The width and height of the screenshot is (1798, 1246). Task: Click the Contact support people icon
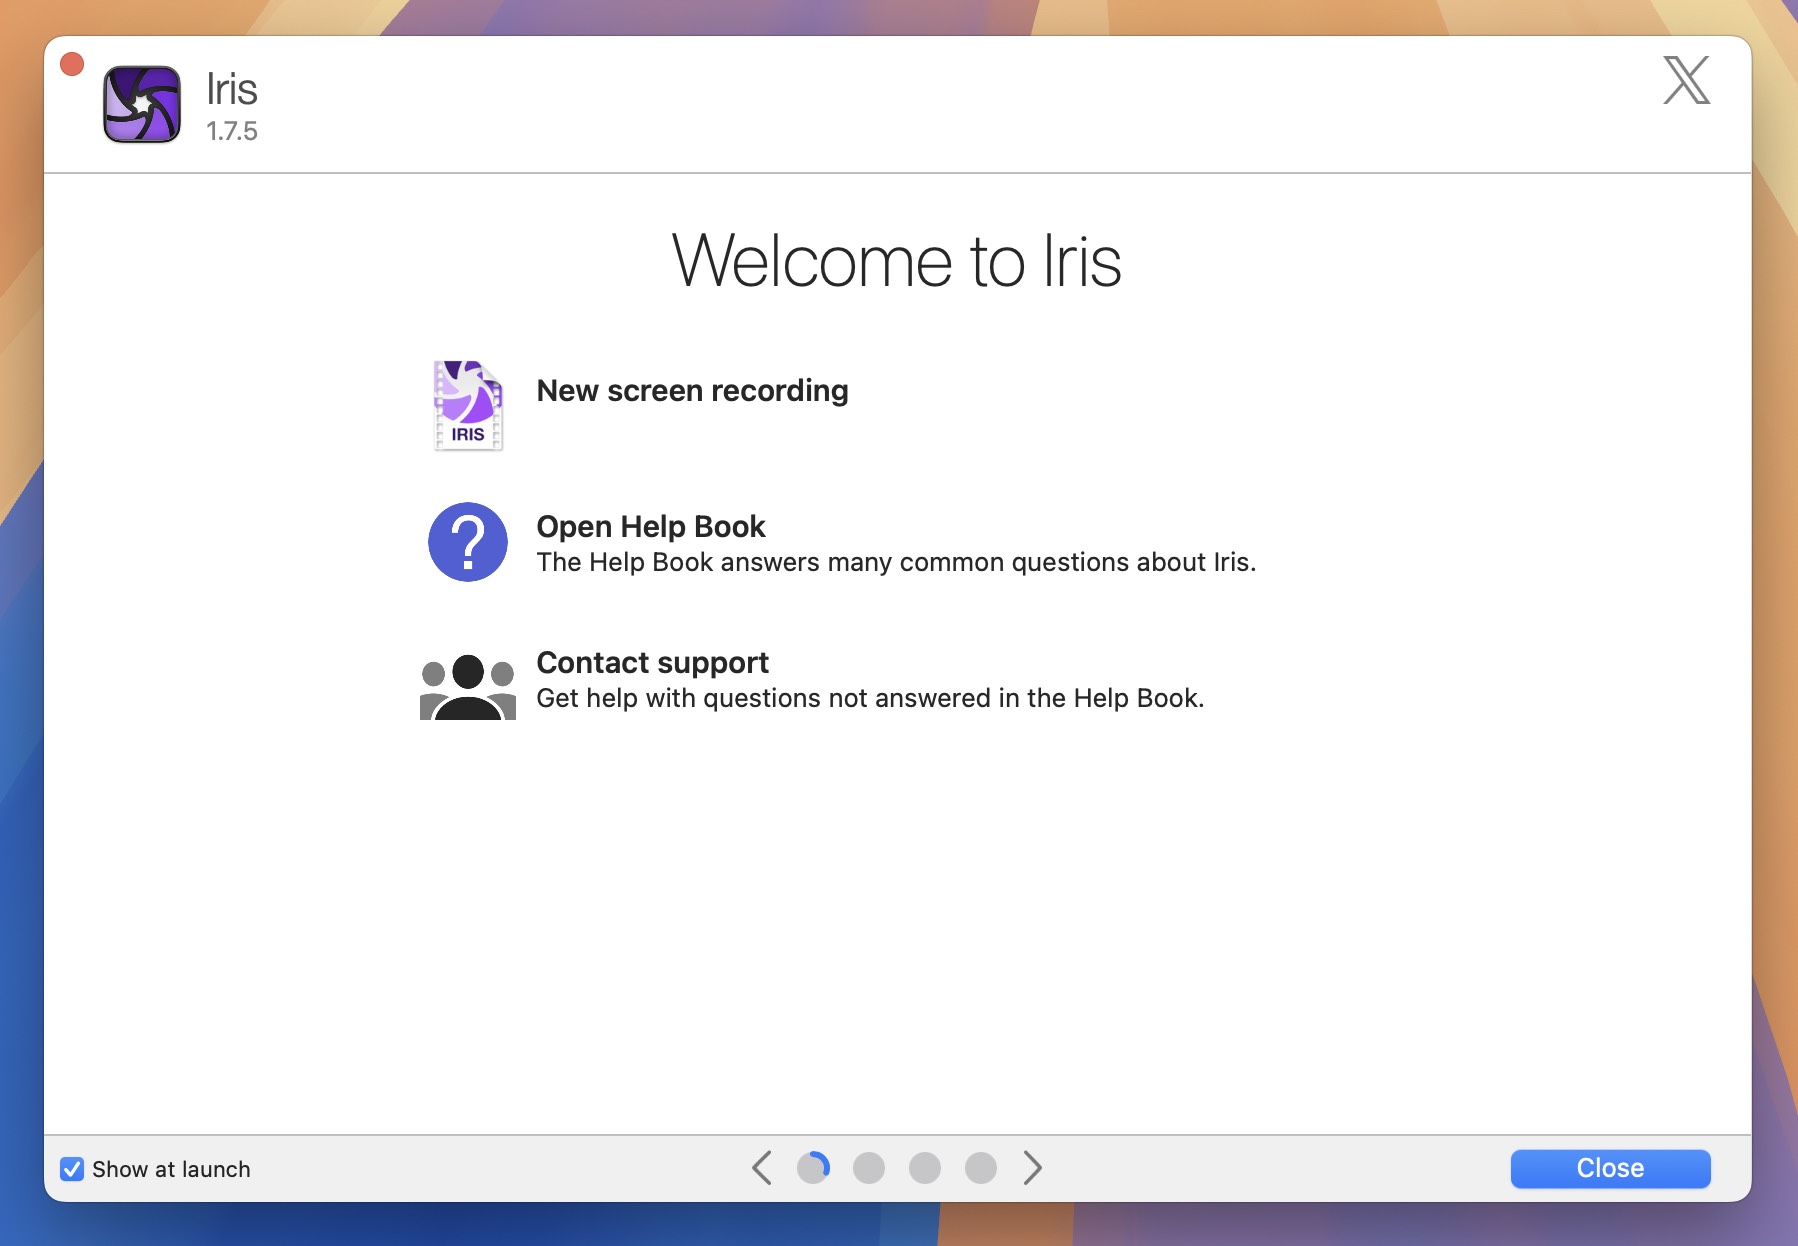pyautogui.click(x=467, y=686)
